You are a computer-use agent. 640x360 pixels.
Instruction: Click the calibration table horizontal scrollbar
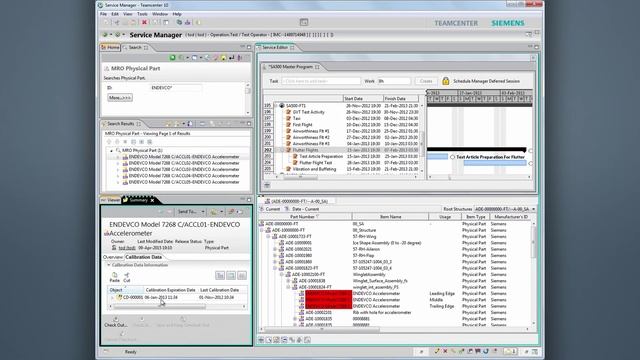[x=160, y=307]
